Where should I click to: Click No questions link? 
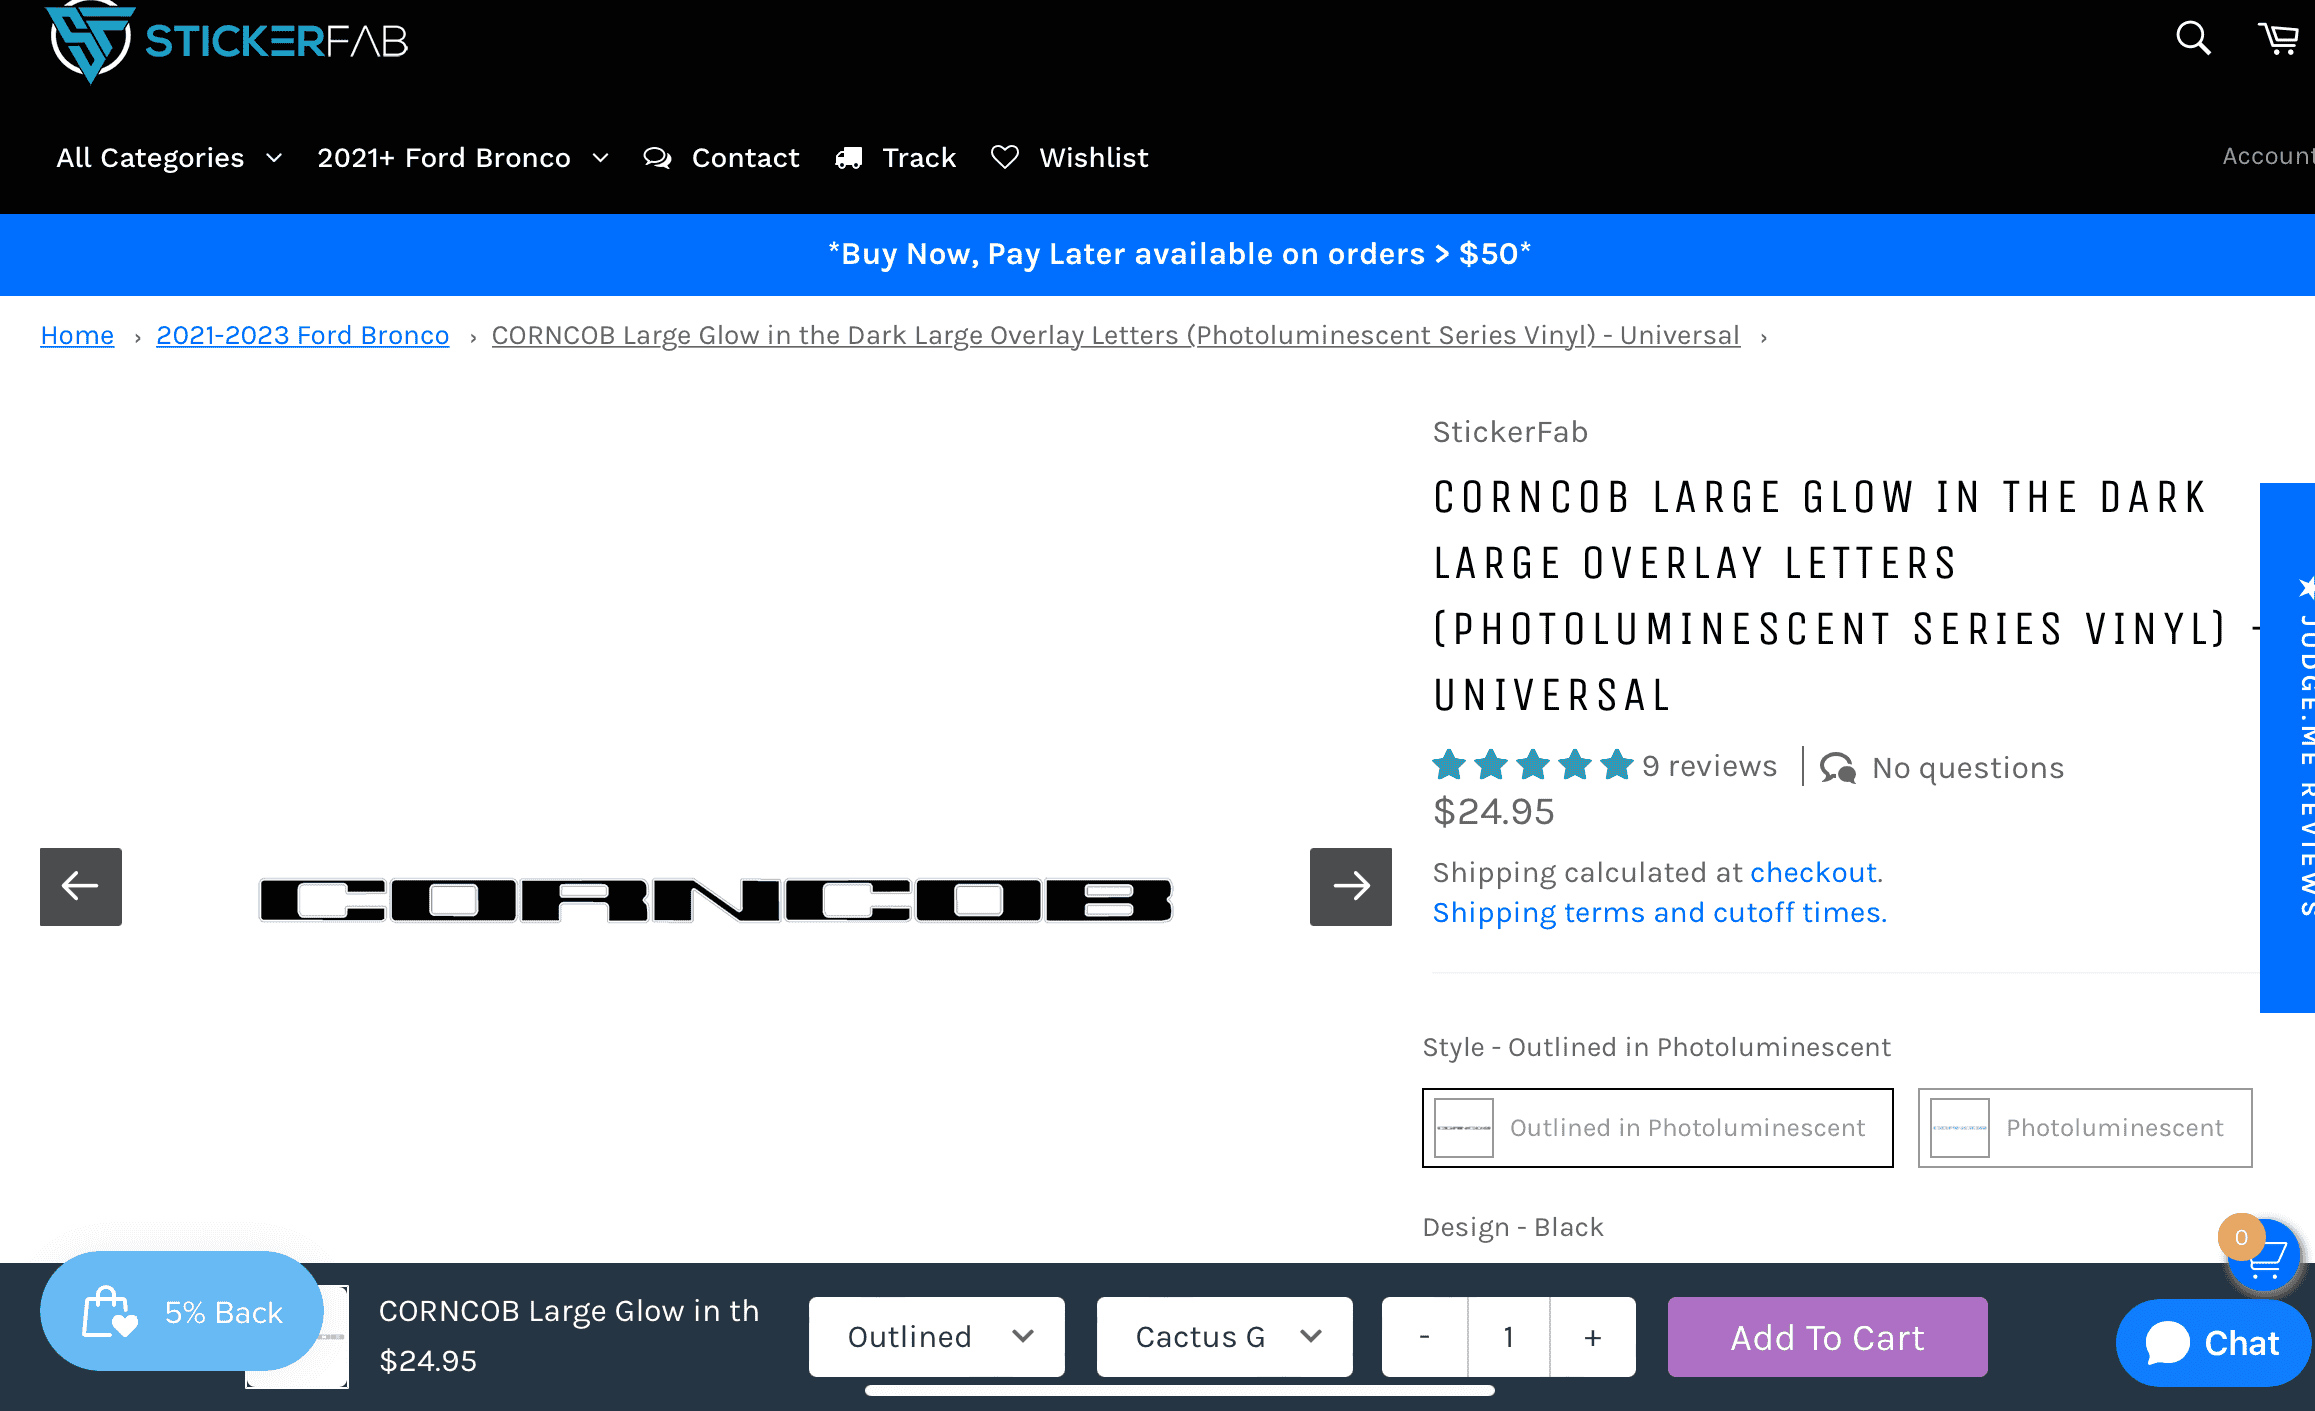(1968, 768)
